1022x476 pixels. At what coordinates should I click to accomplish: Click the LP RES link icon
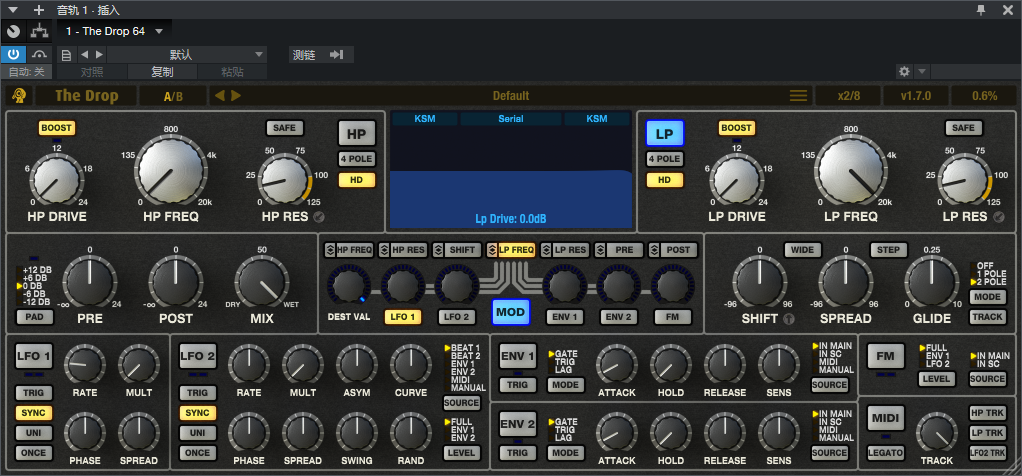tap(999, 217)
